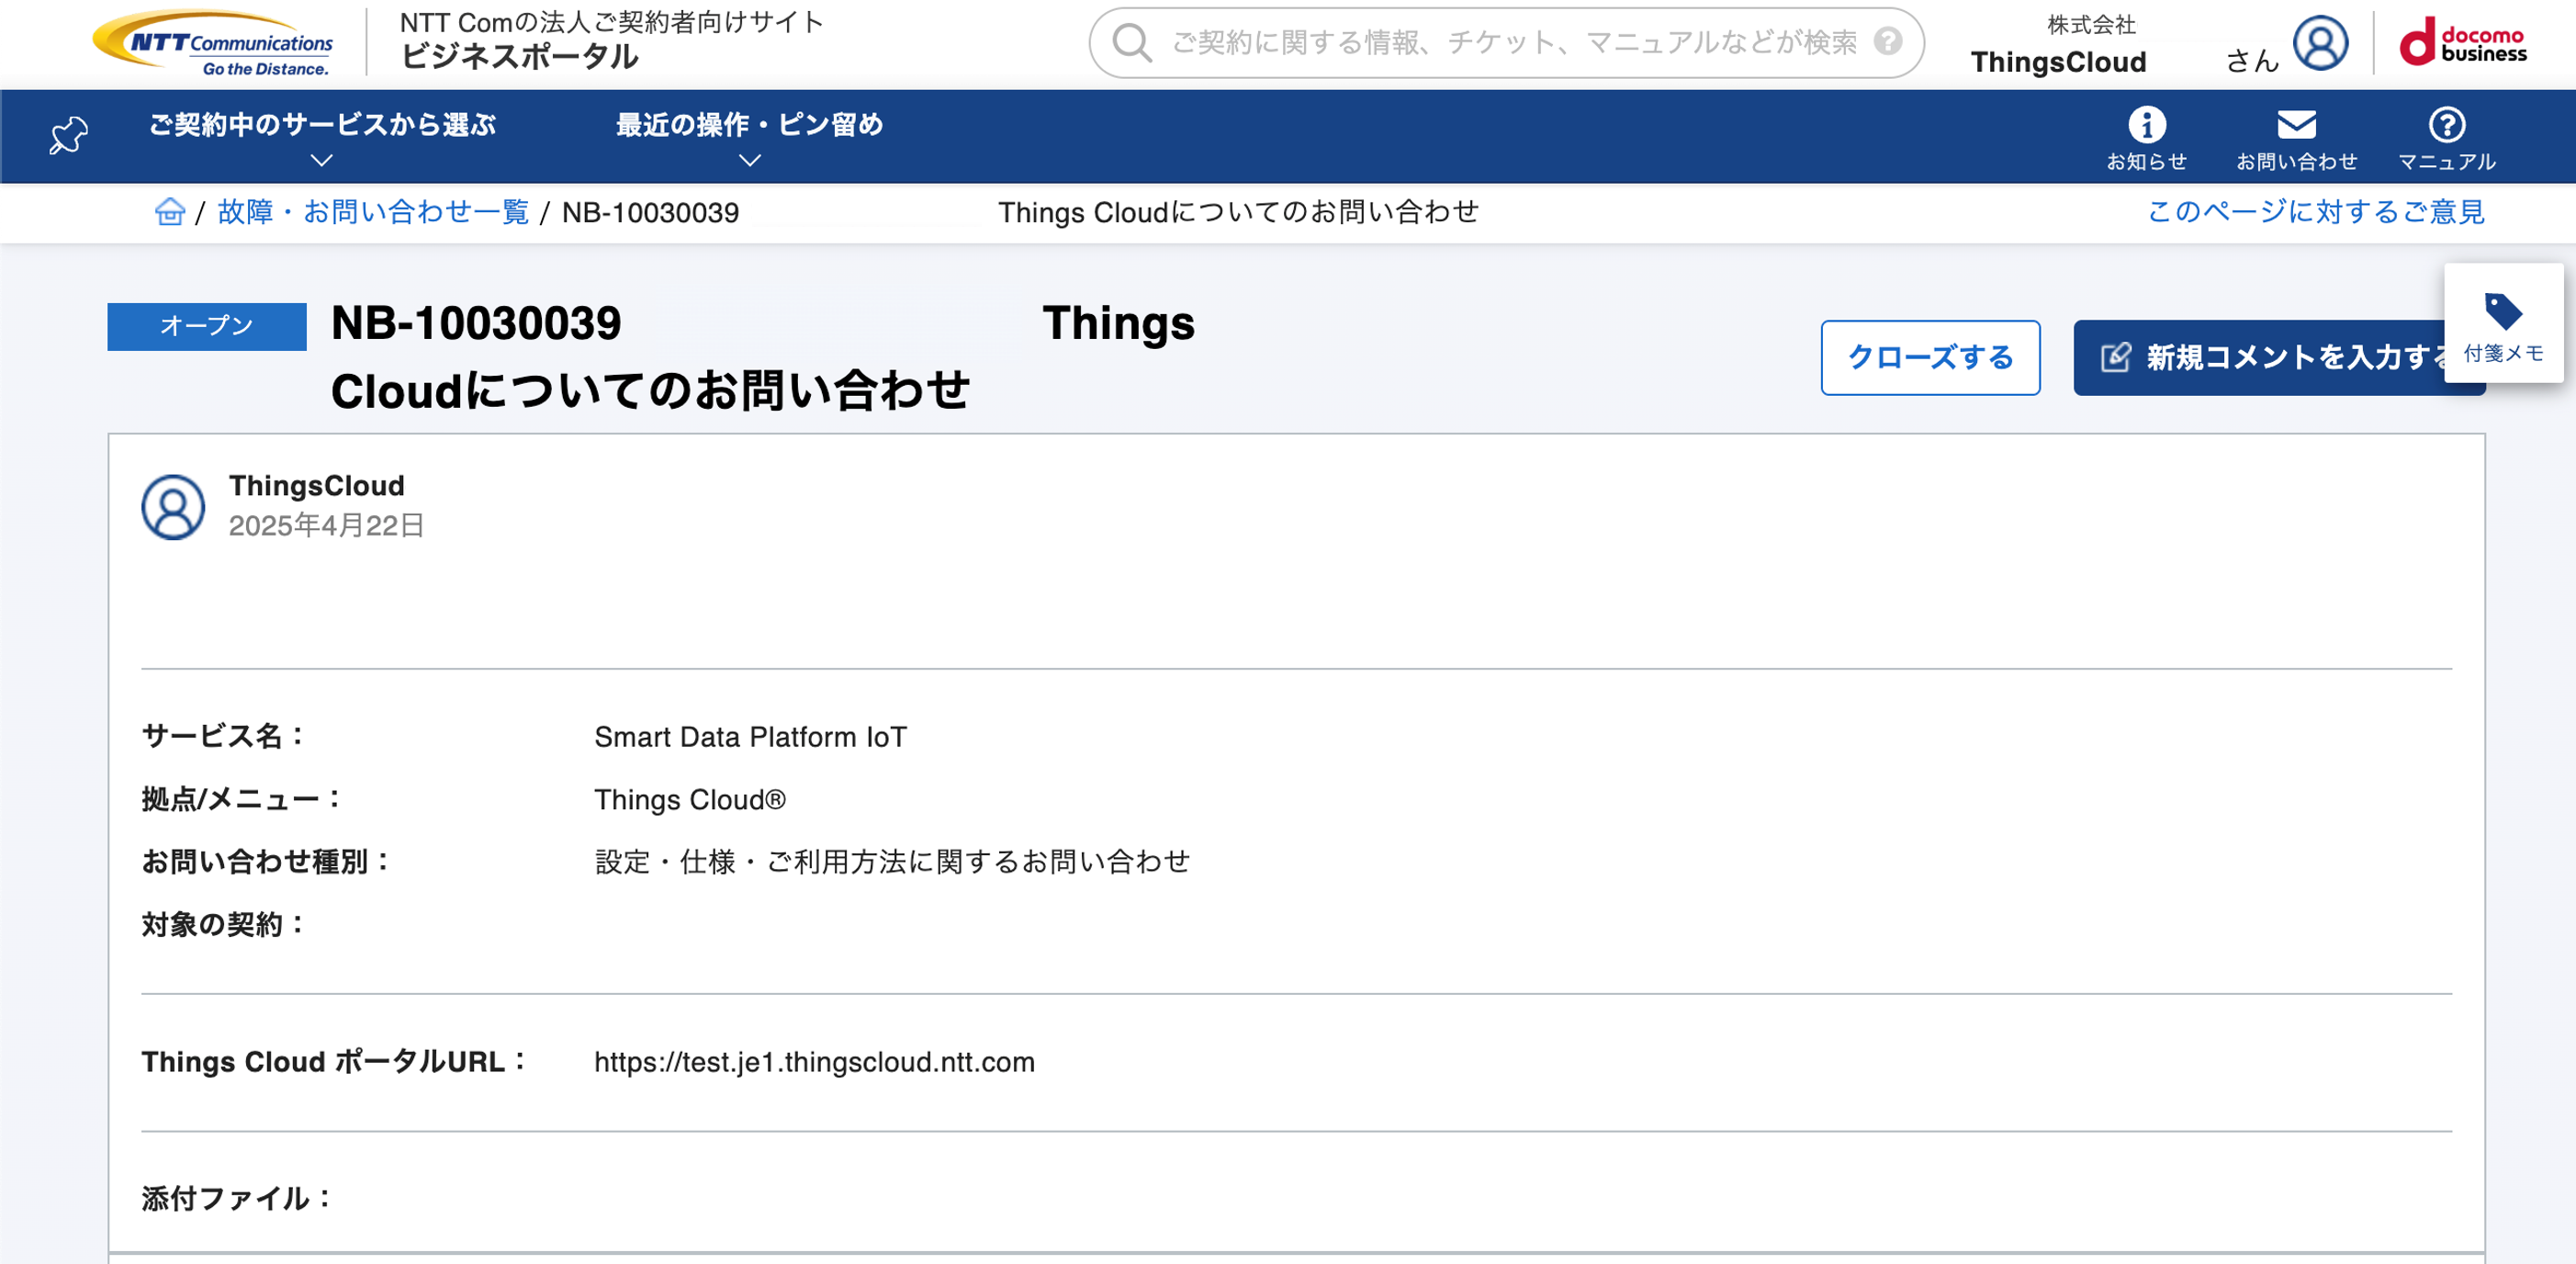Image resolution: width=2576 pixels, height=1264 pixels.
Task: Focus the contract information search field
Action: (x=1506, y=42)
